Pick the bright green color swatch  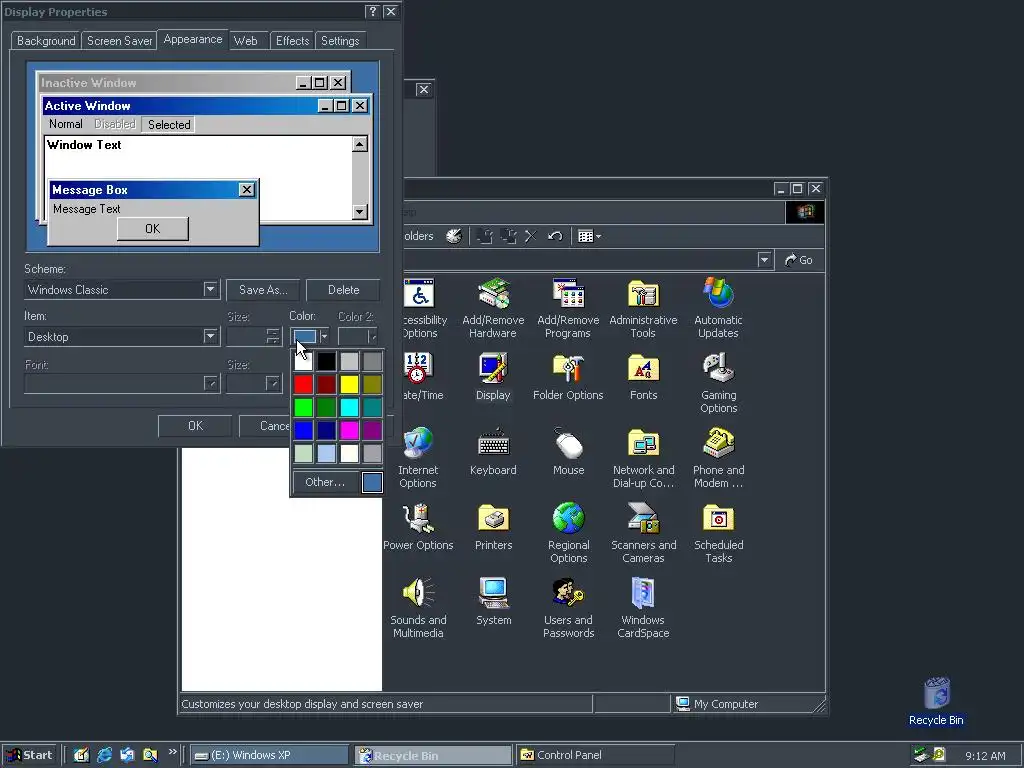point(303,407)
